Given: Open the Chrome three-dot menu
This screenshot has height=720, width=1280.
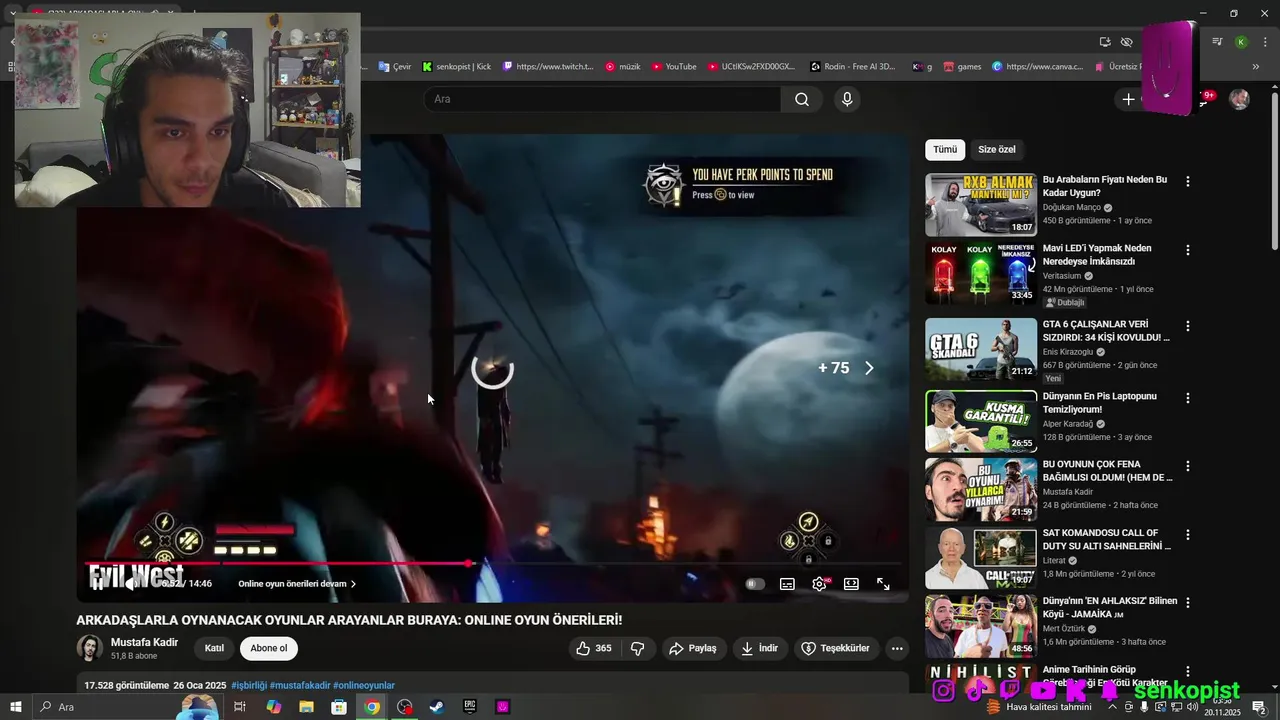Looking at the screenshot, I should point(1263,42).
